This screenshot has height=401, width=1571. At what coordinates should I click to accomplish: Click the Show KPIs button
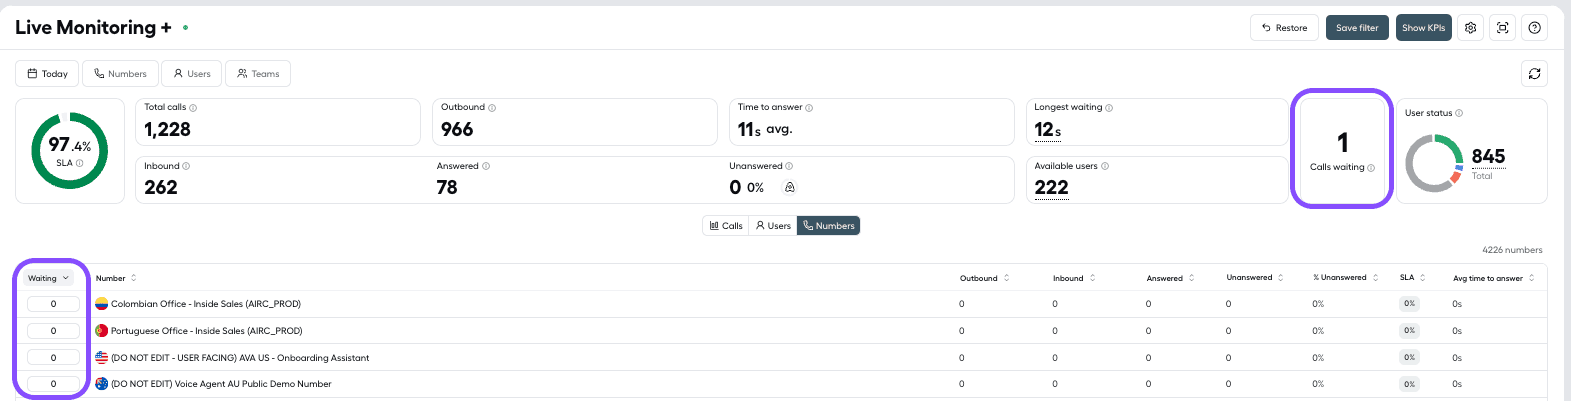pyautogui.click(x=1423, y=28)
